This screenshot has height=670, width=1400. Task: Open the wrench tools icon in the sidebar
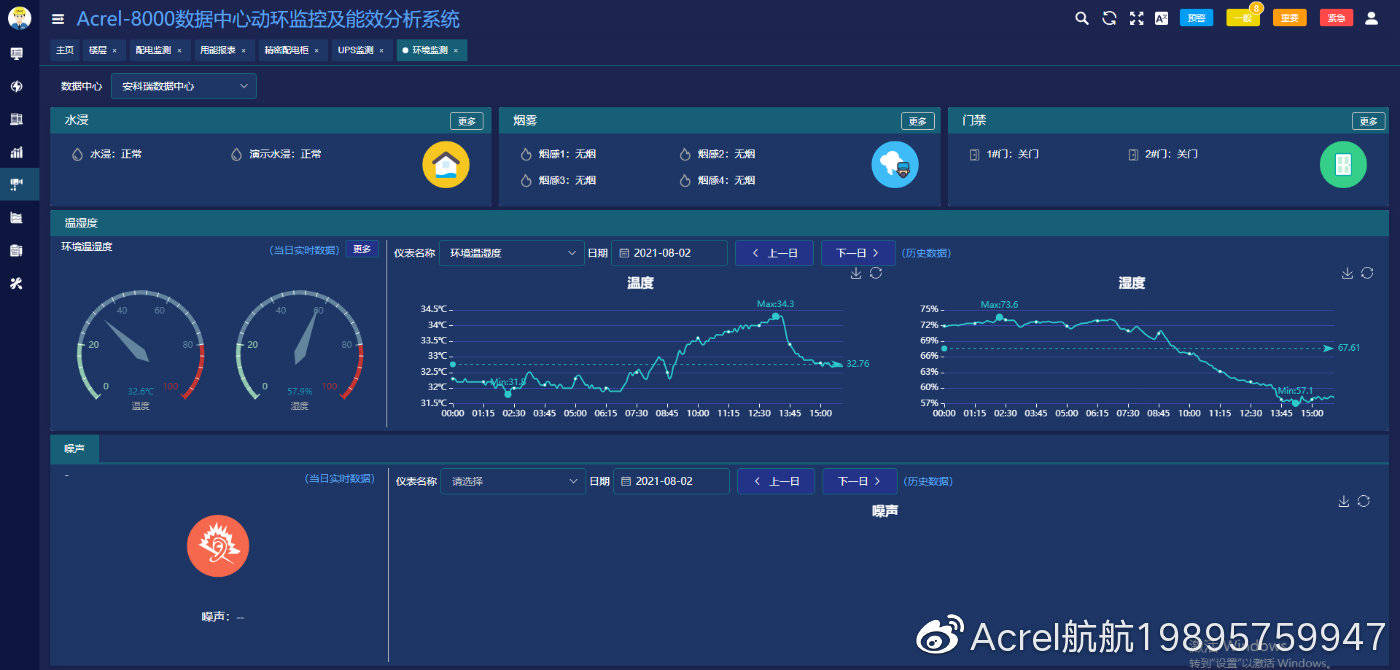[x=16, y=283]
